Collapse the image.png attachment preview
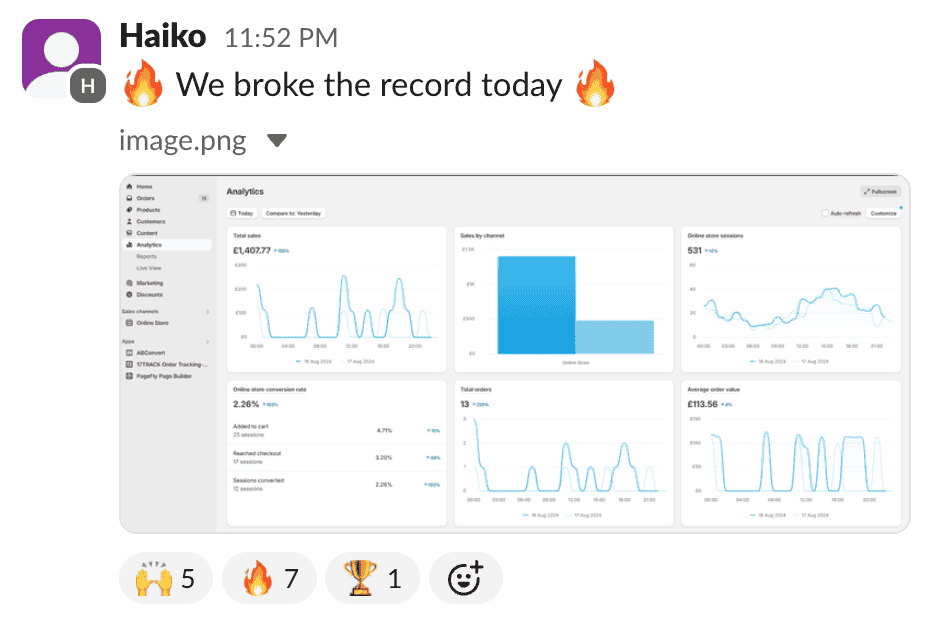936x634 pixels. pos(277,141)
